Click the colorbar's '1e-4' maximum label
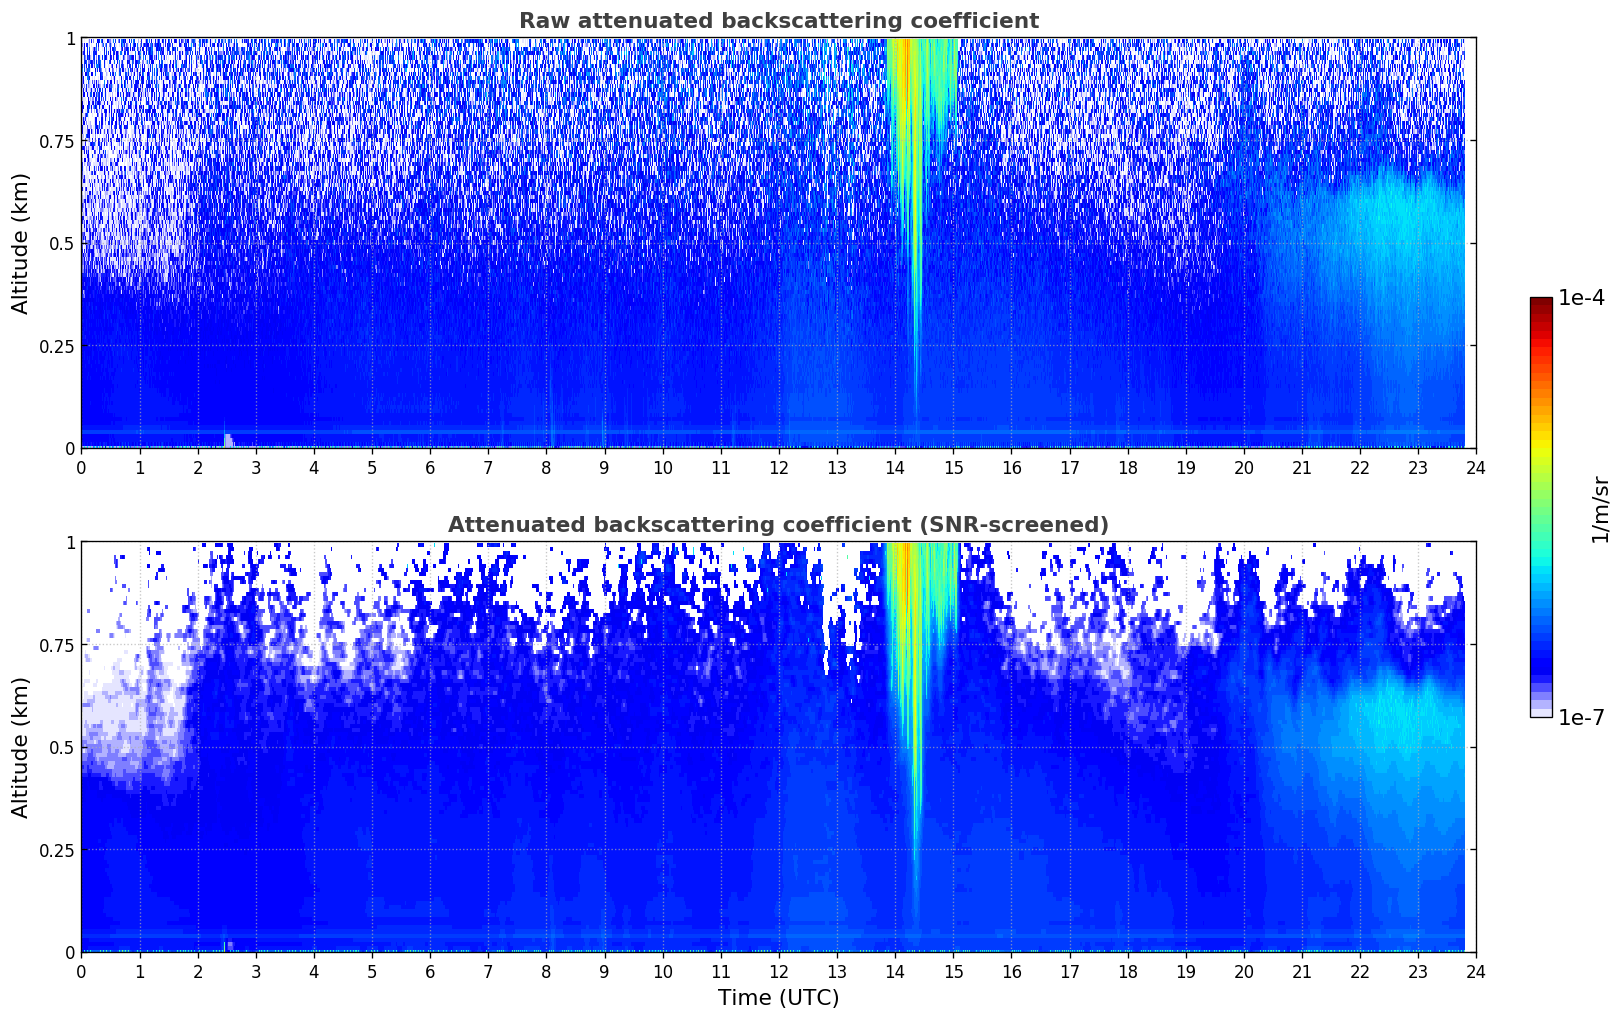Image resolution: width=1621 pixels, height=1020 pixels. (x=1581, y=298)
